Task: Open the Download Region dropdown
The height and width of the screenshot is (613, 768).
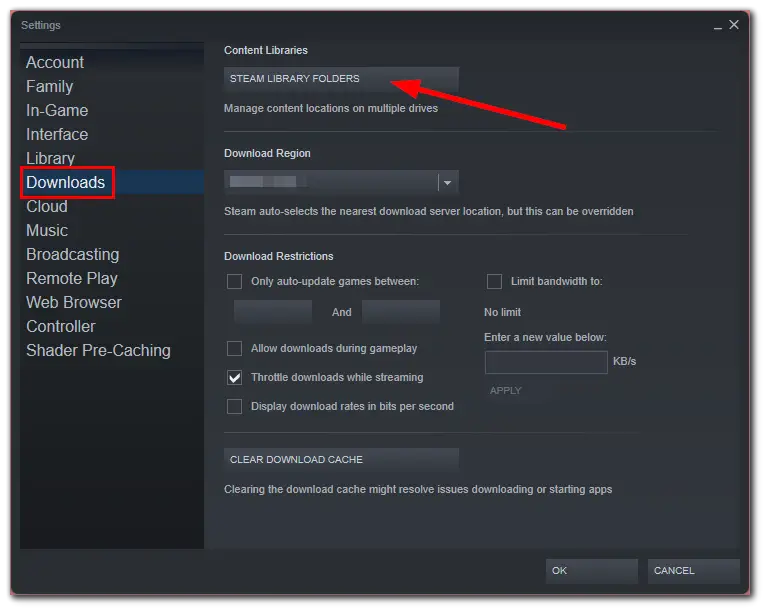Action: pyautogui.click(x=341, y=182)
